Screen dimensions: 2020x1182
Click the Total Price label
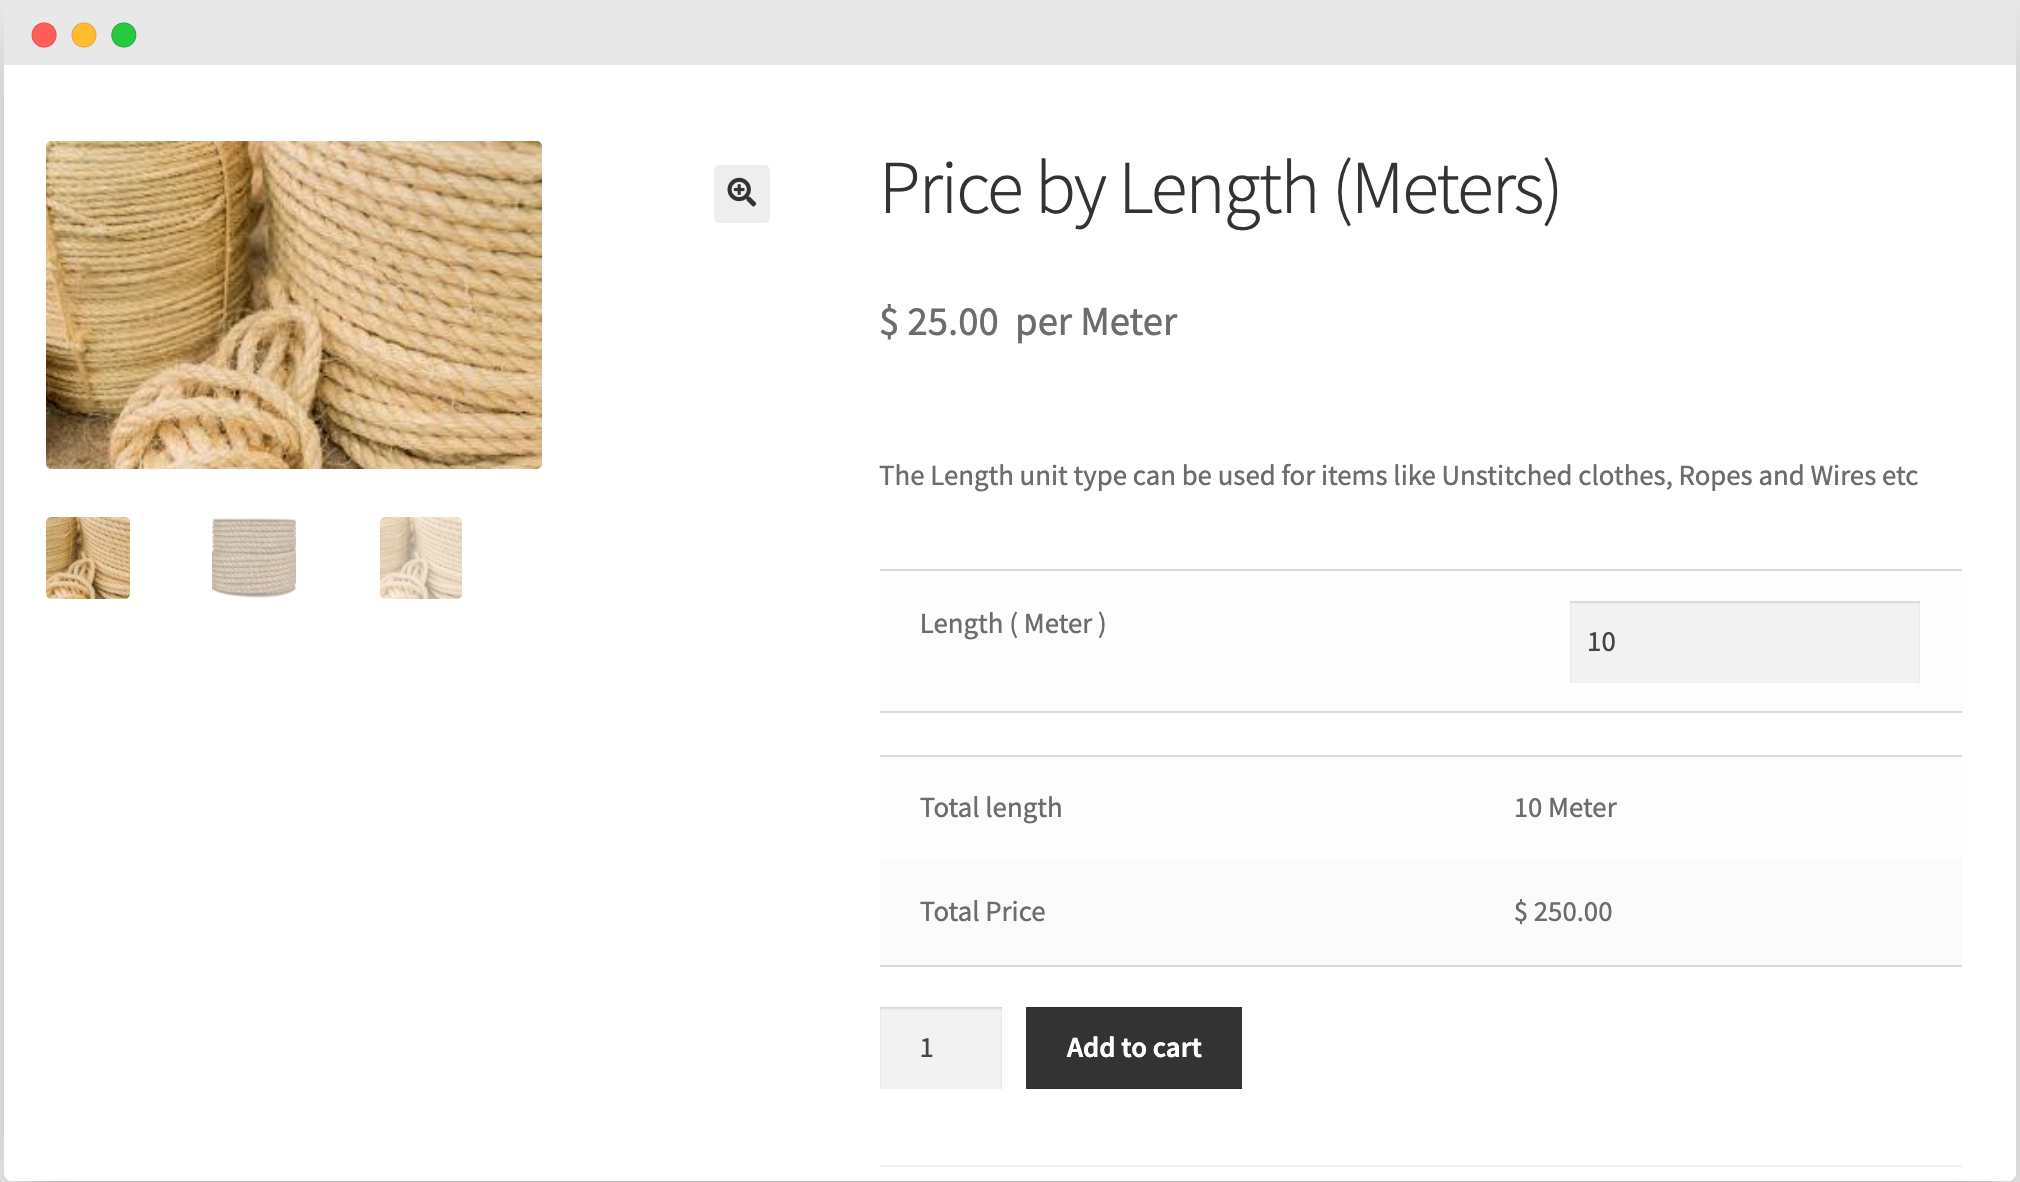click(982, 911)
